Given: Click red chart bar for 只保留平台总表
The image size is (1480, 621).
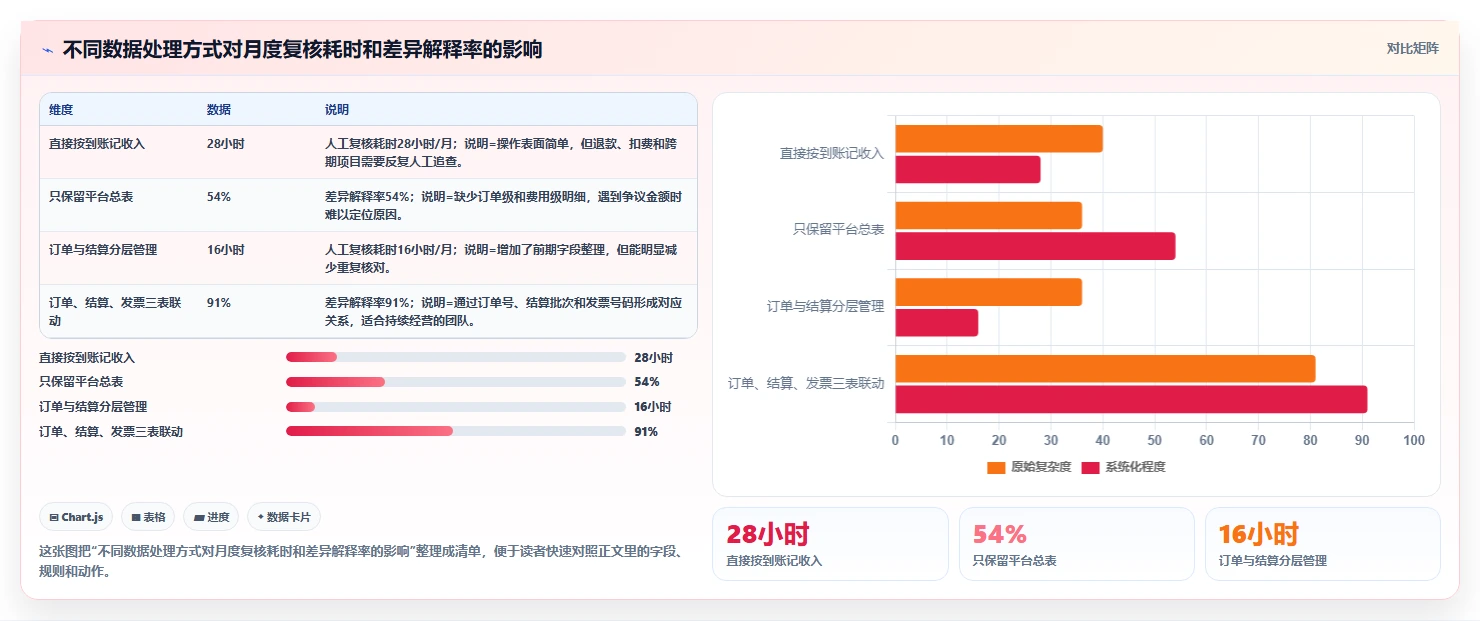Looking at the screenshot, I should (x=1035, y=246).
